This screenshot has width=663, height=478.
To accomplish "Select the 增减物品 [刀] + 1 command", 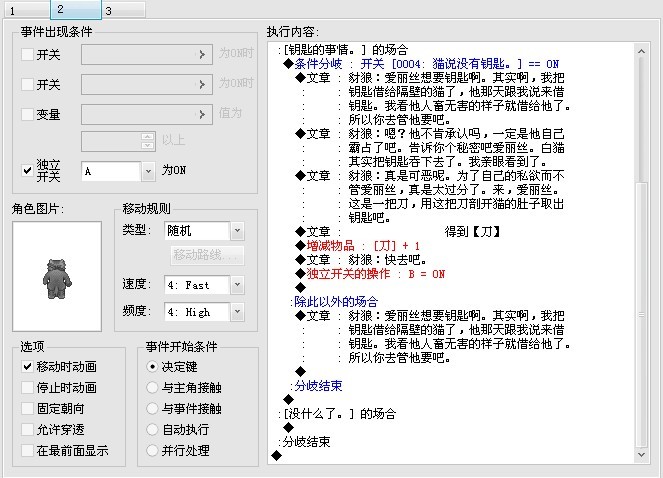I will [x=357, y=246].
